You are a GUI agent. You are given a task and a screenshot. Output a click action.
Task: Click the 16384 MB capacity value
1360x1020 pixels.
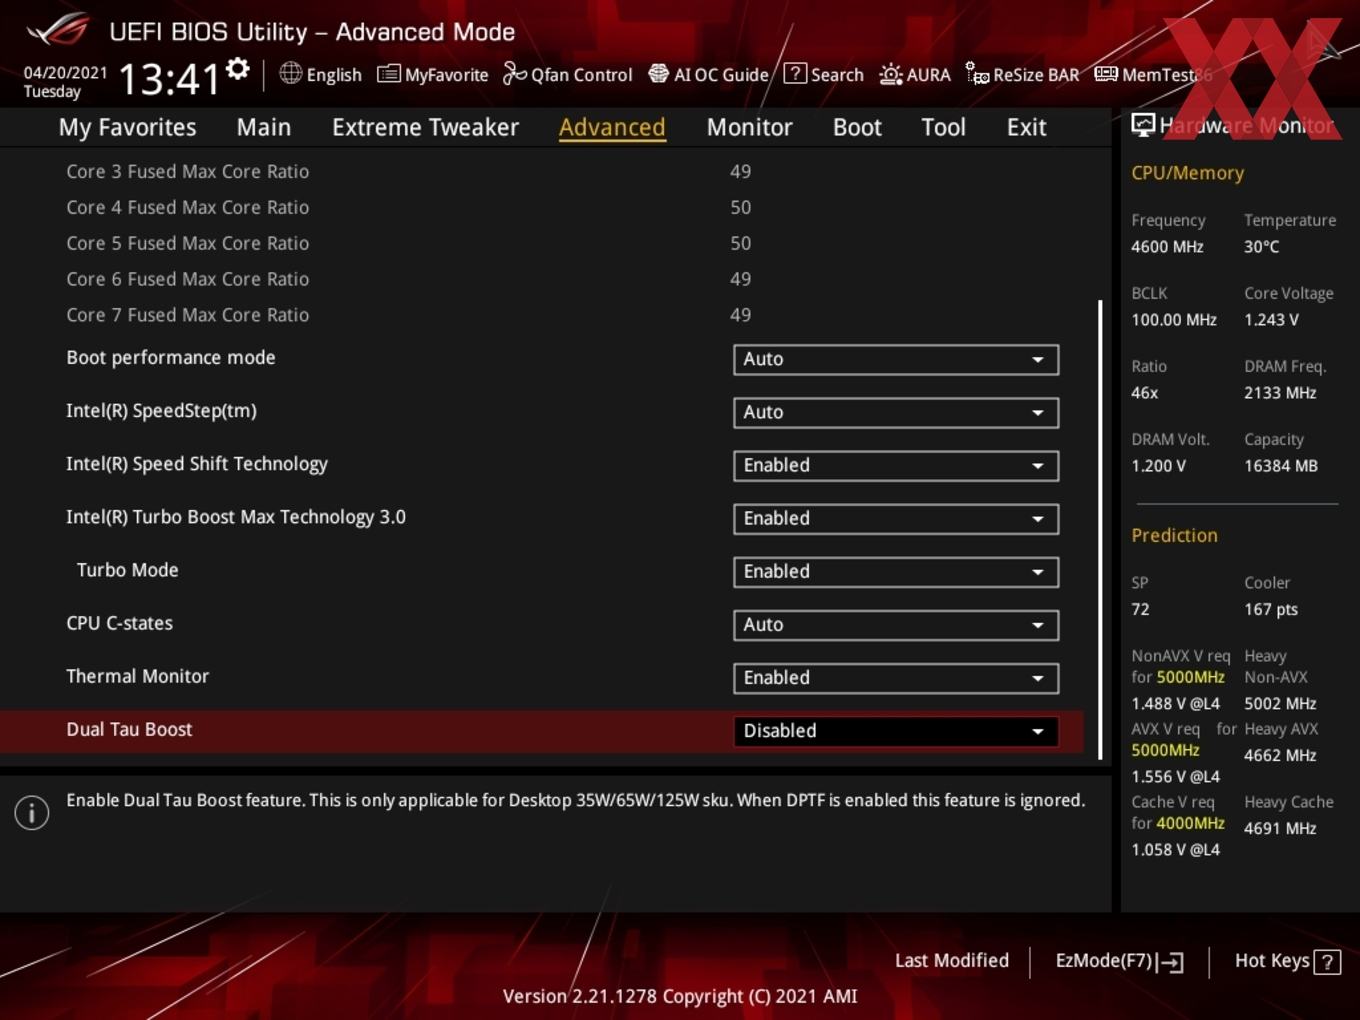(1281, 465)
